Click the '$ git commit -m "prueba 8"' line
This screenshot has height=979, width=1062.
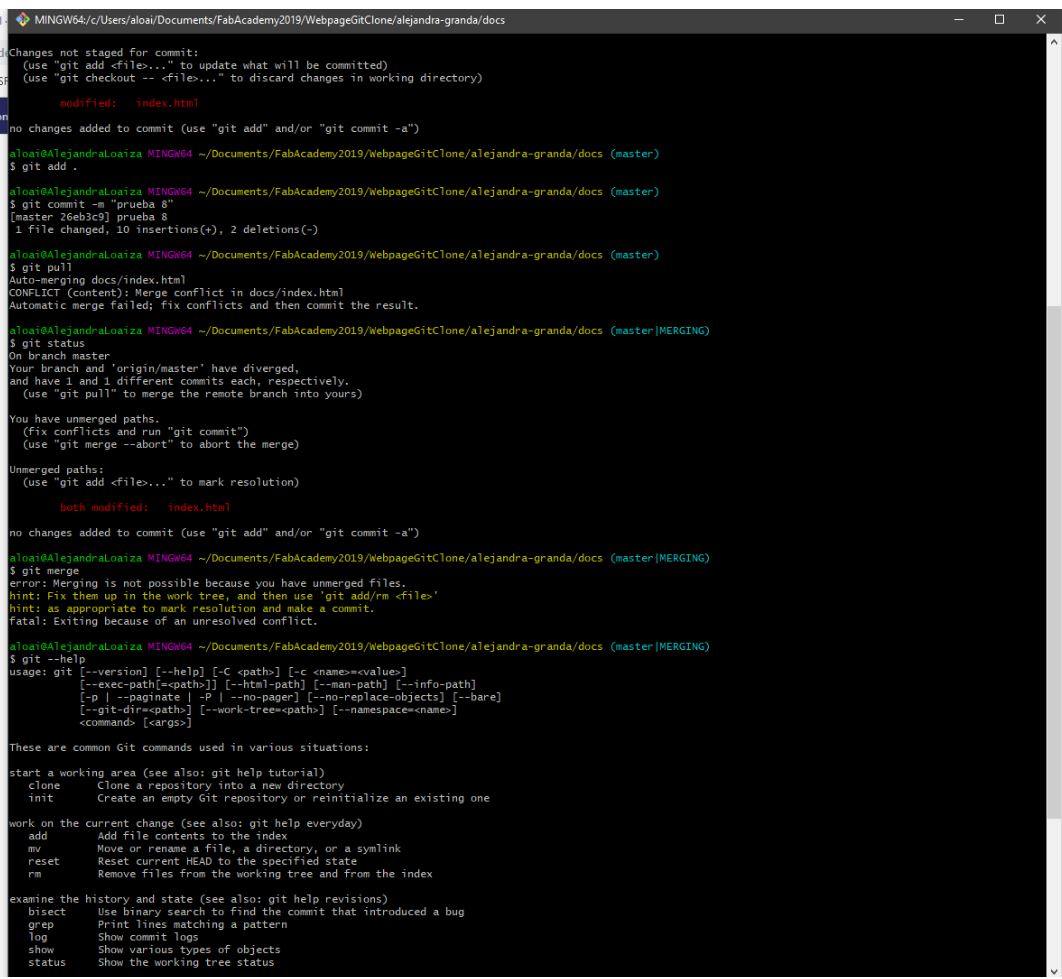click(91, 205)
